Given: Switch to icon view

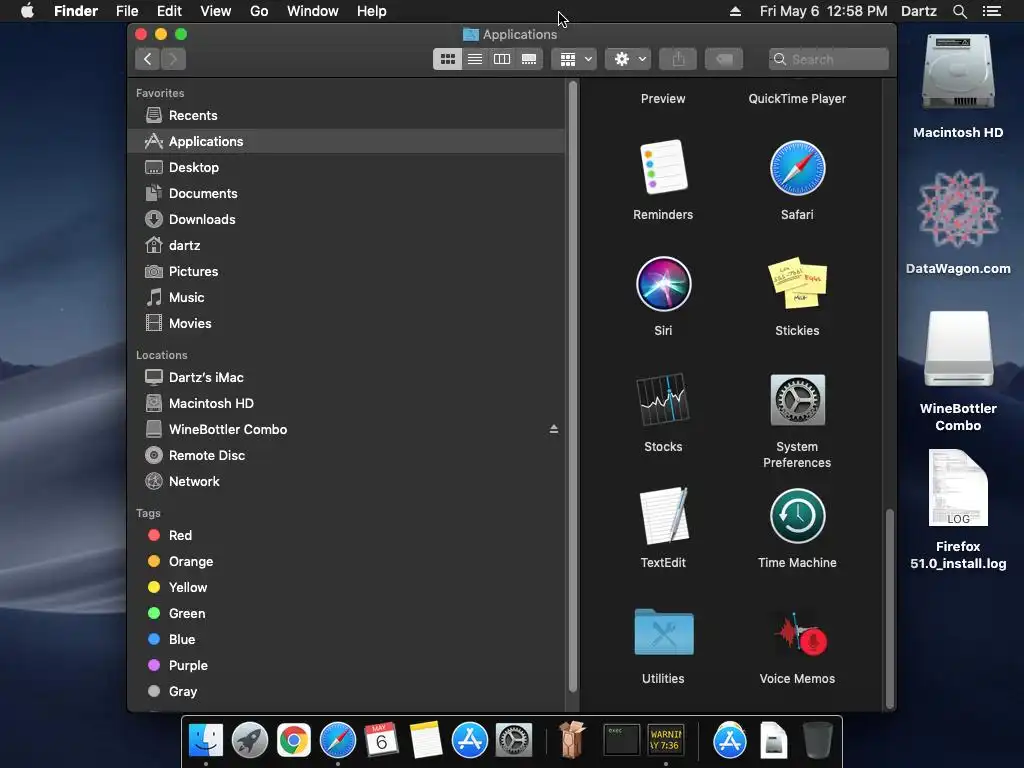Looking at the screenshot, I should 447,59.
